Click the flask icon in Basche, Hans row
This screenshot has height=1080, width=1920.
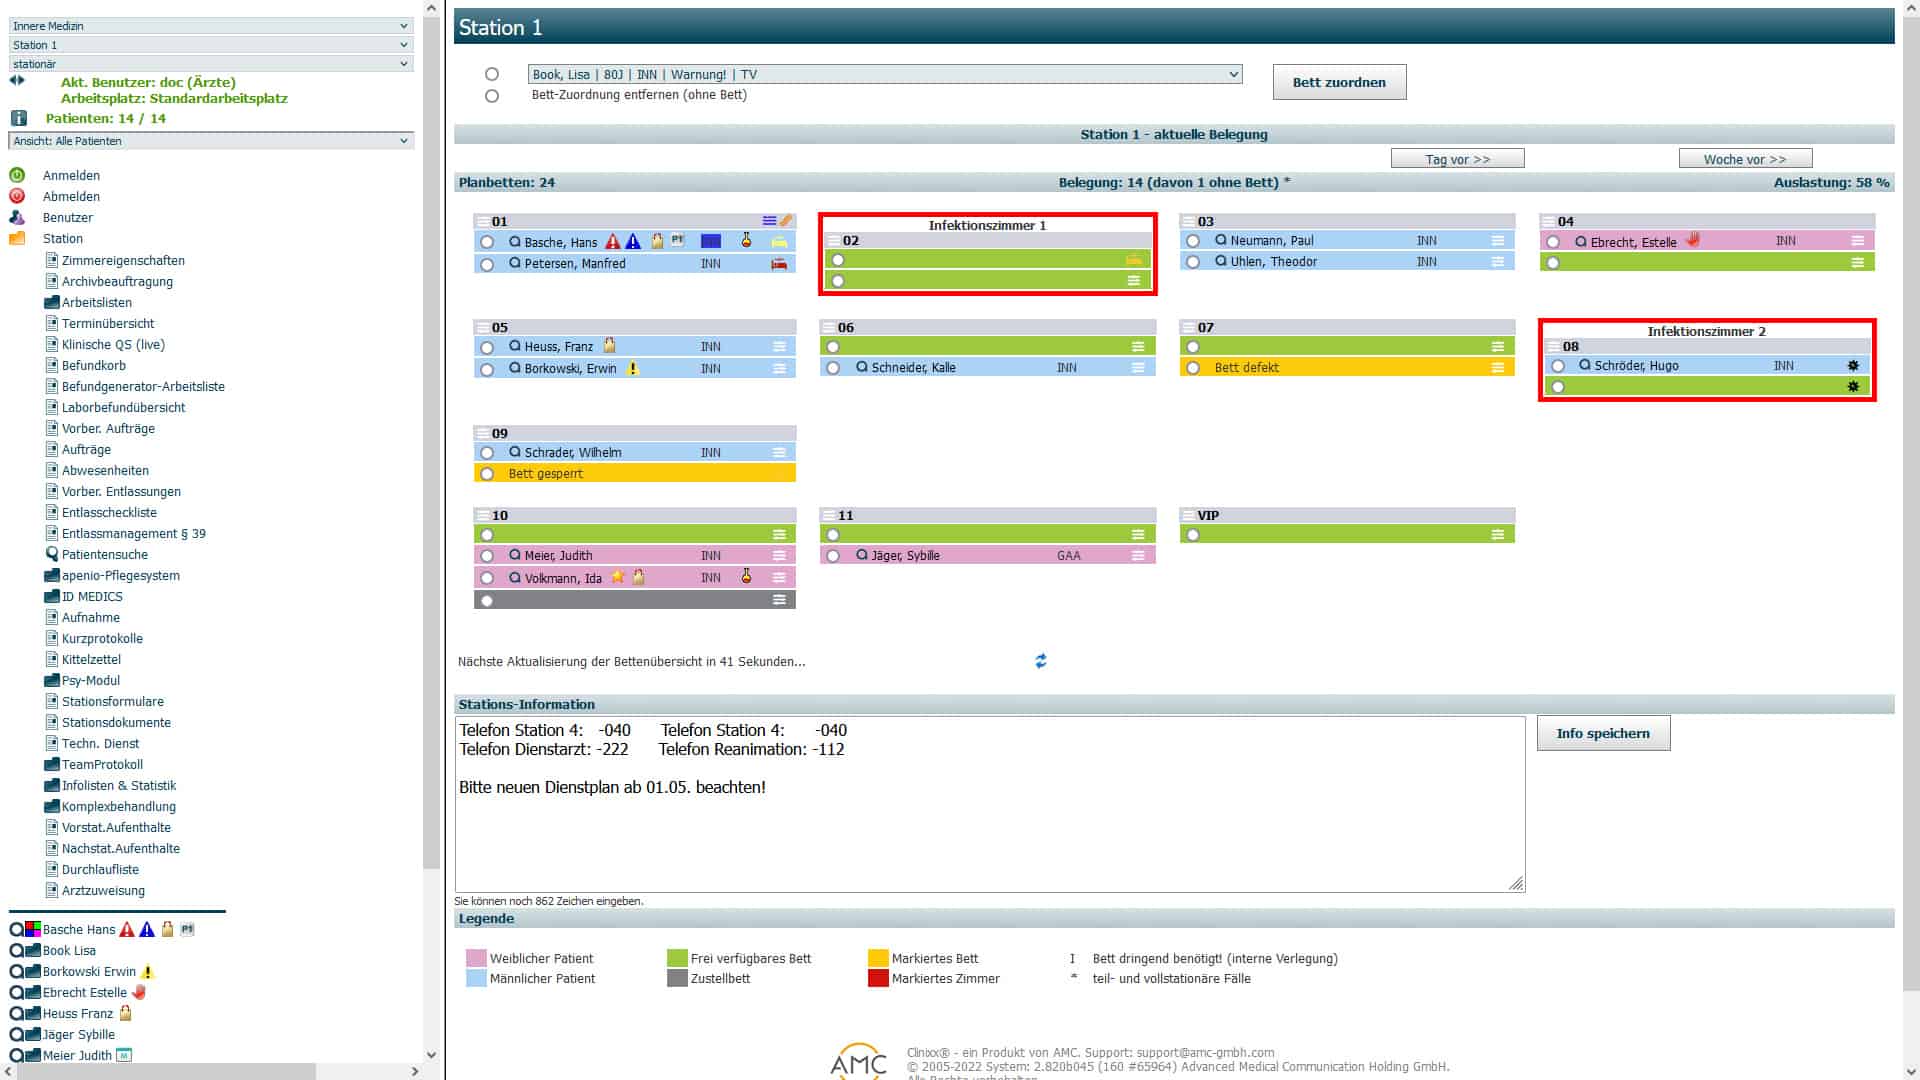pos(746,241)
